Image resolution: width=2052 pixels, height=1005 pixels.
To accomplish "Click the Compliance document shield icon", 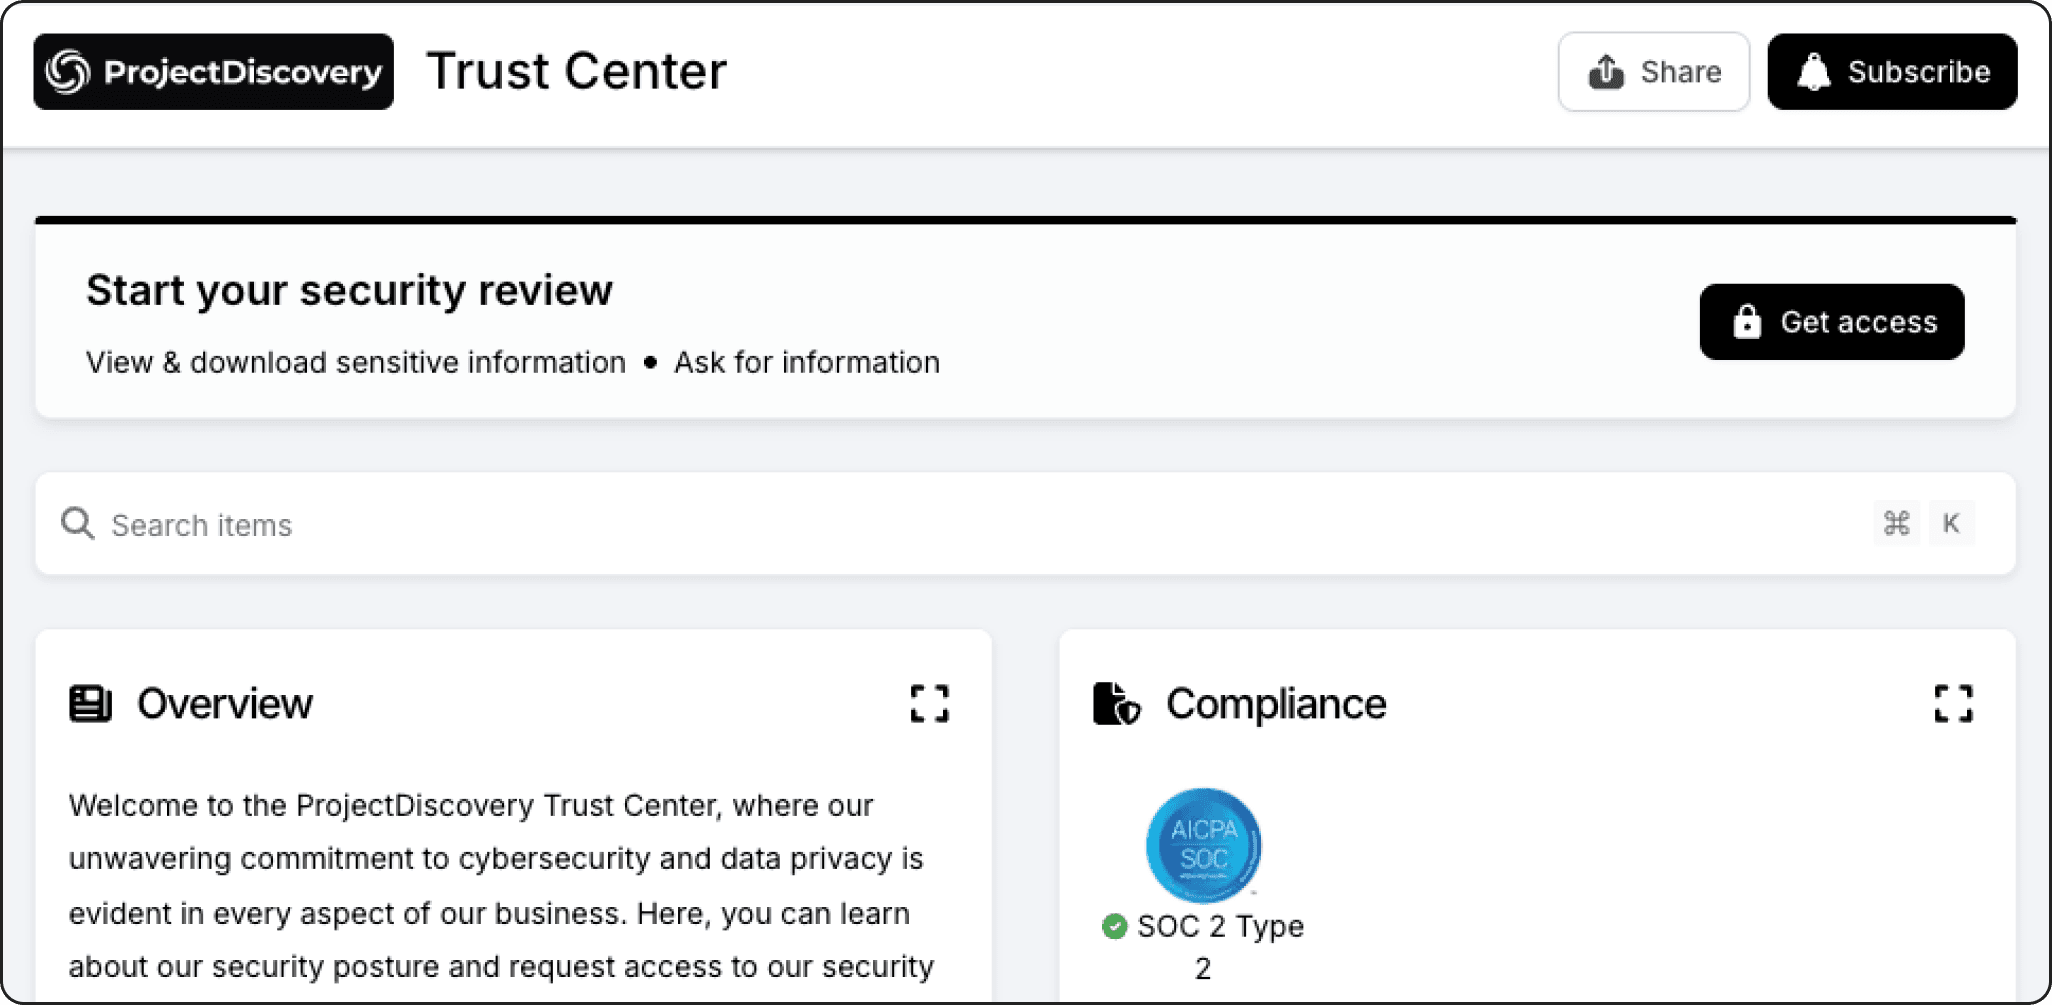I will coord(1116,703).
